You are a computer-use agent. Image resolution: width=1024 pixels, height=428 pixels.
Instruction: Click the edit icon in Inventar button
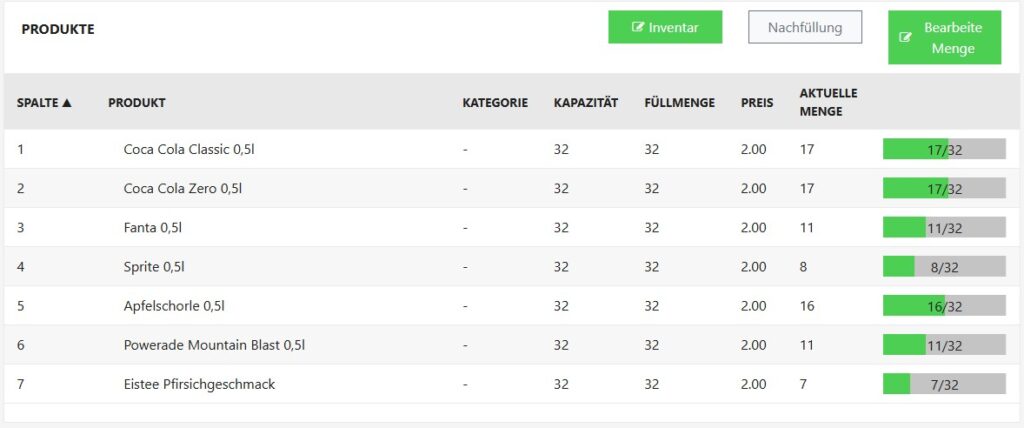[638, 27]
